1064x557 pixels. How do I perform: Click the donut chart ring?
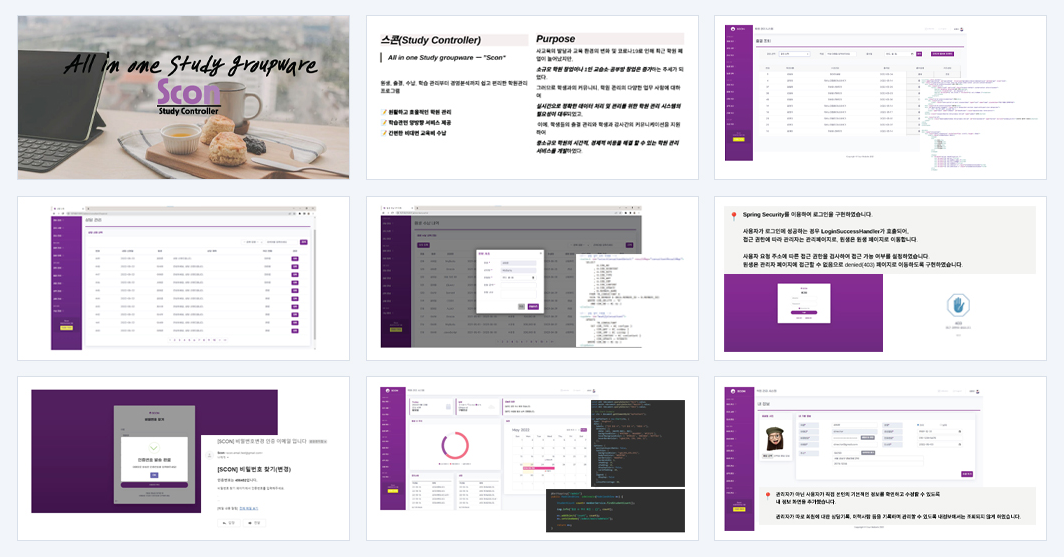[x=455, y=446]
